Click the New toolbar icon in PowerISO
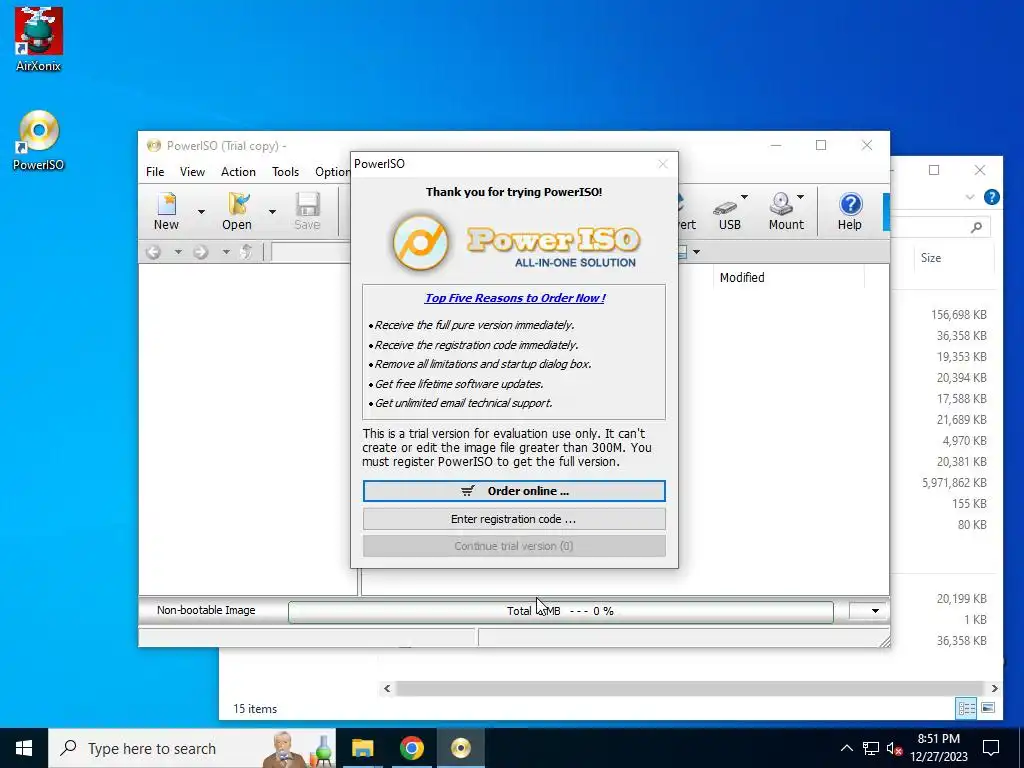1024x768 pixels. pyautogui.click(x=167, y=210)
